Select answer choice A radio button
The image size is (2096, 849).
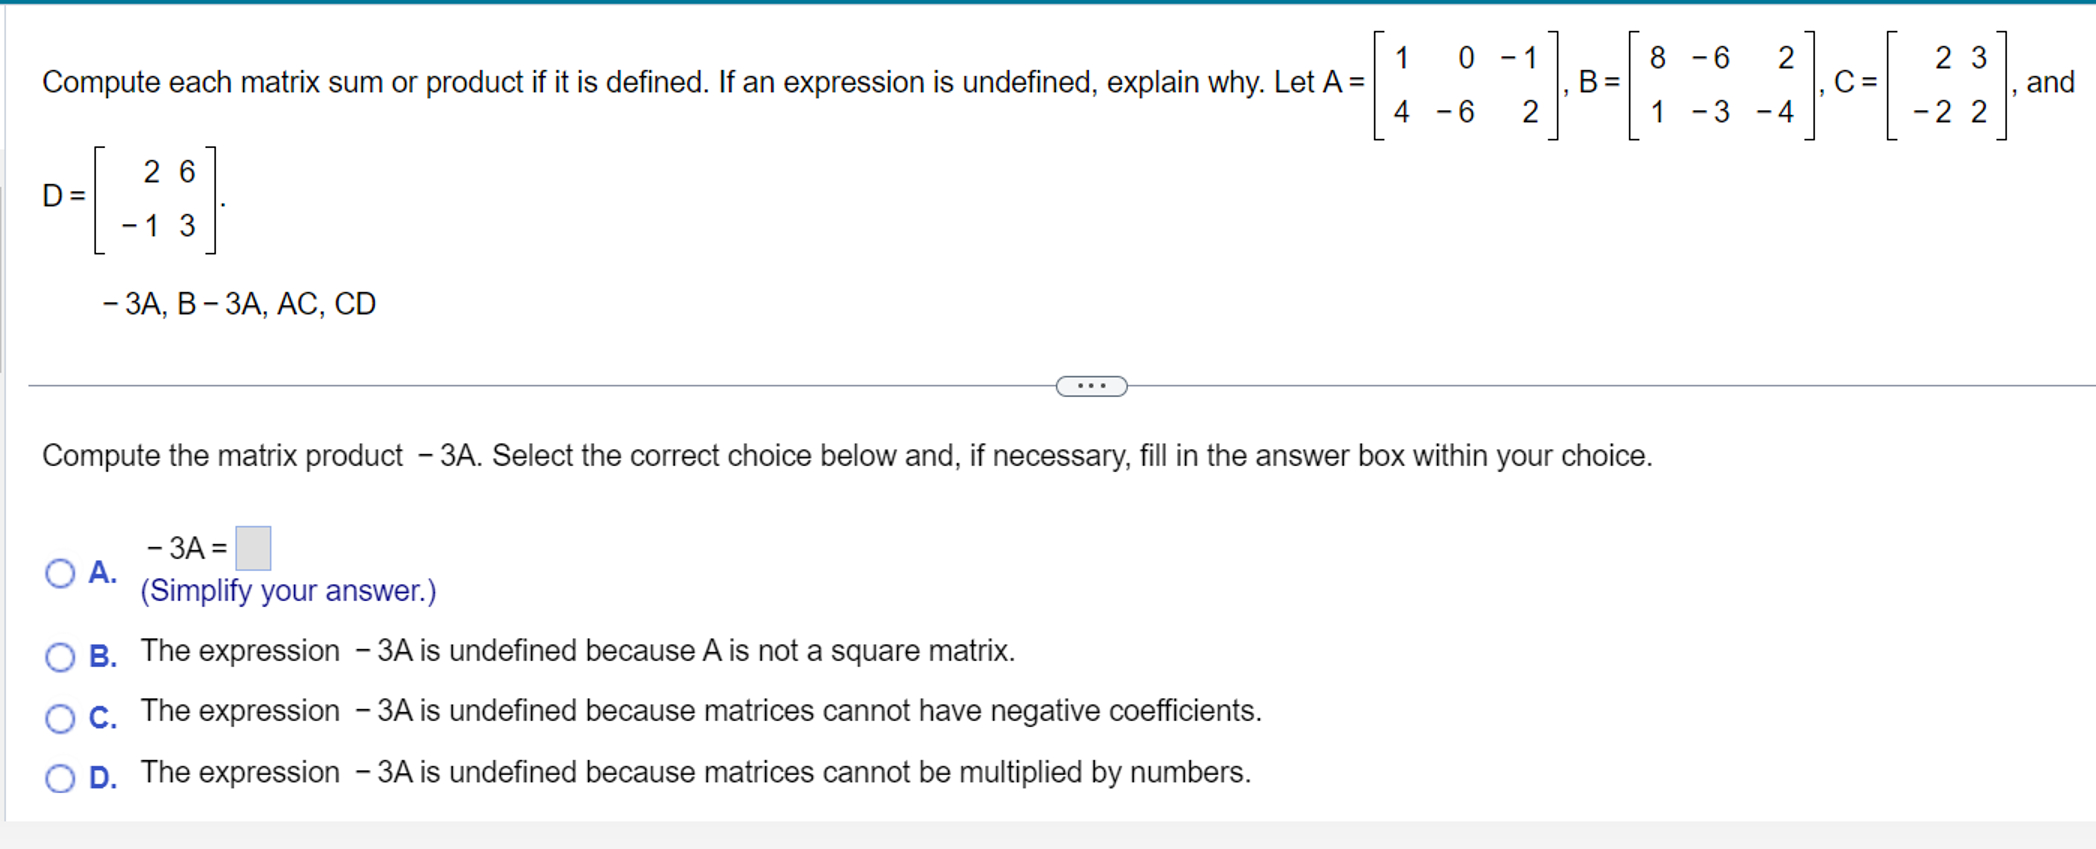point(61,574)
